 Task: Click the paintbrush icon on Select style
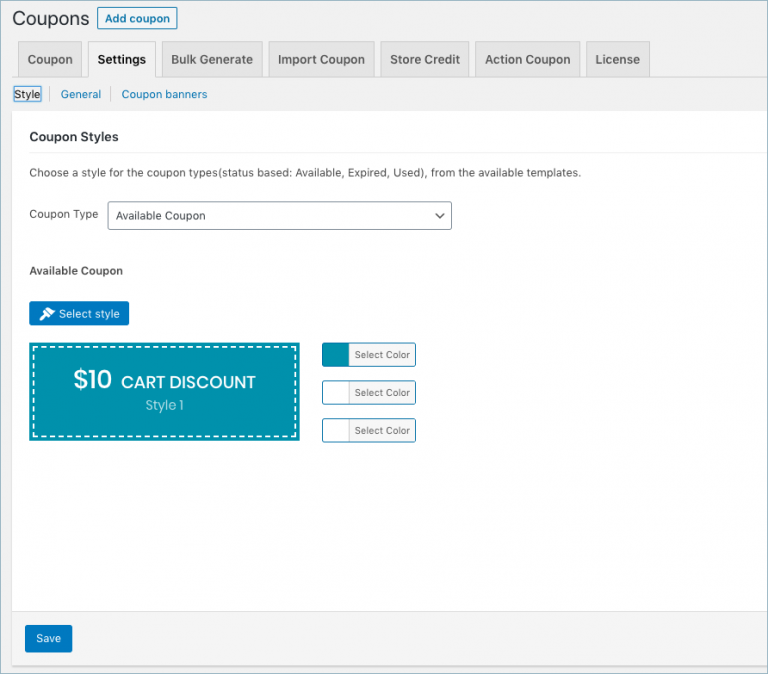point(47,313)
